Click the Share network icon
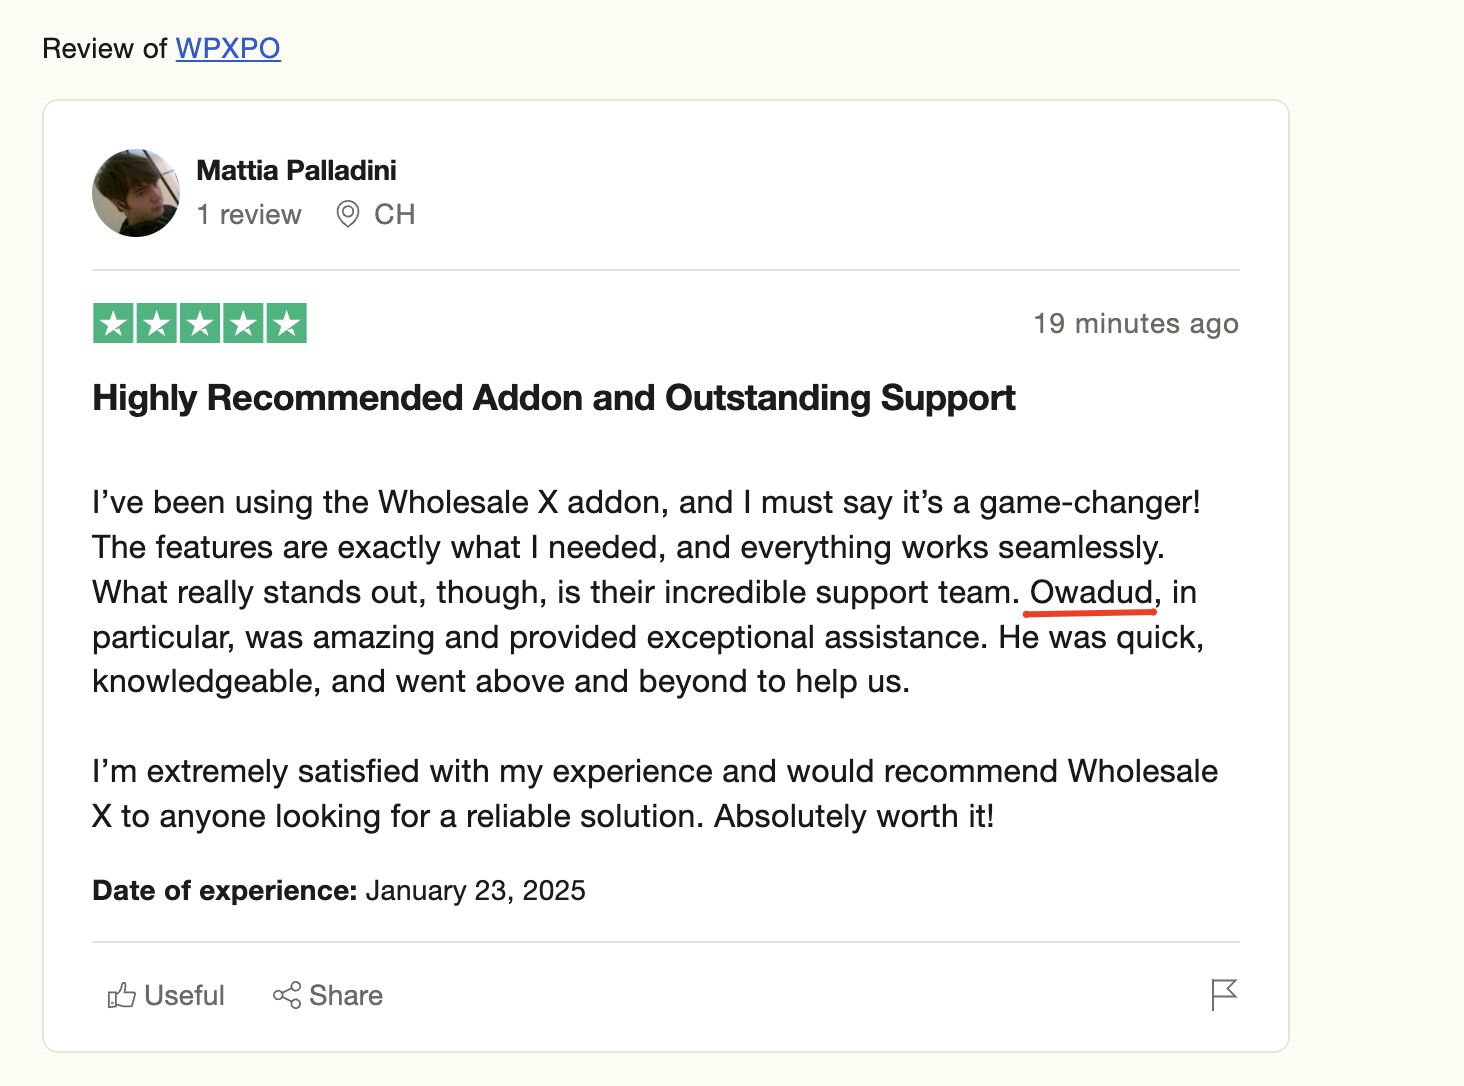 pos(287,995)
